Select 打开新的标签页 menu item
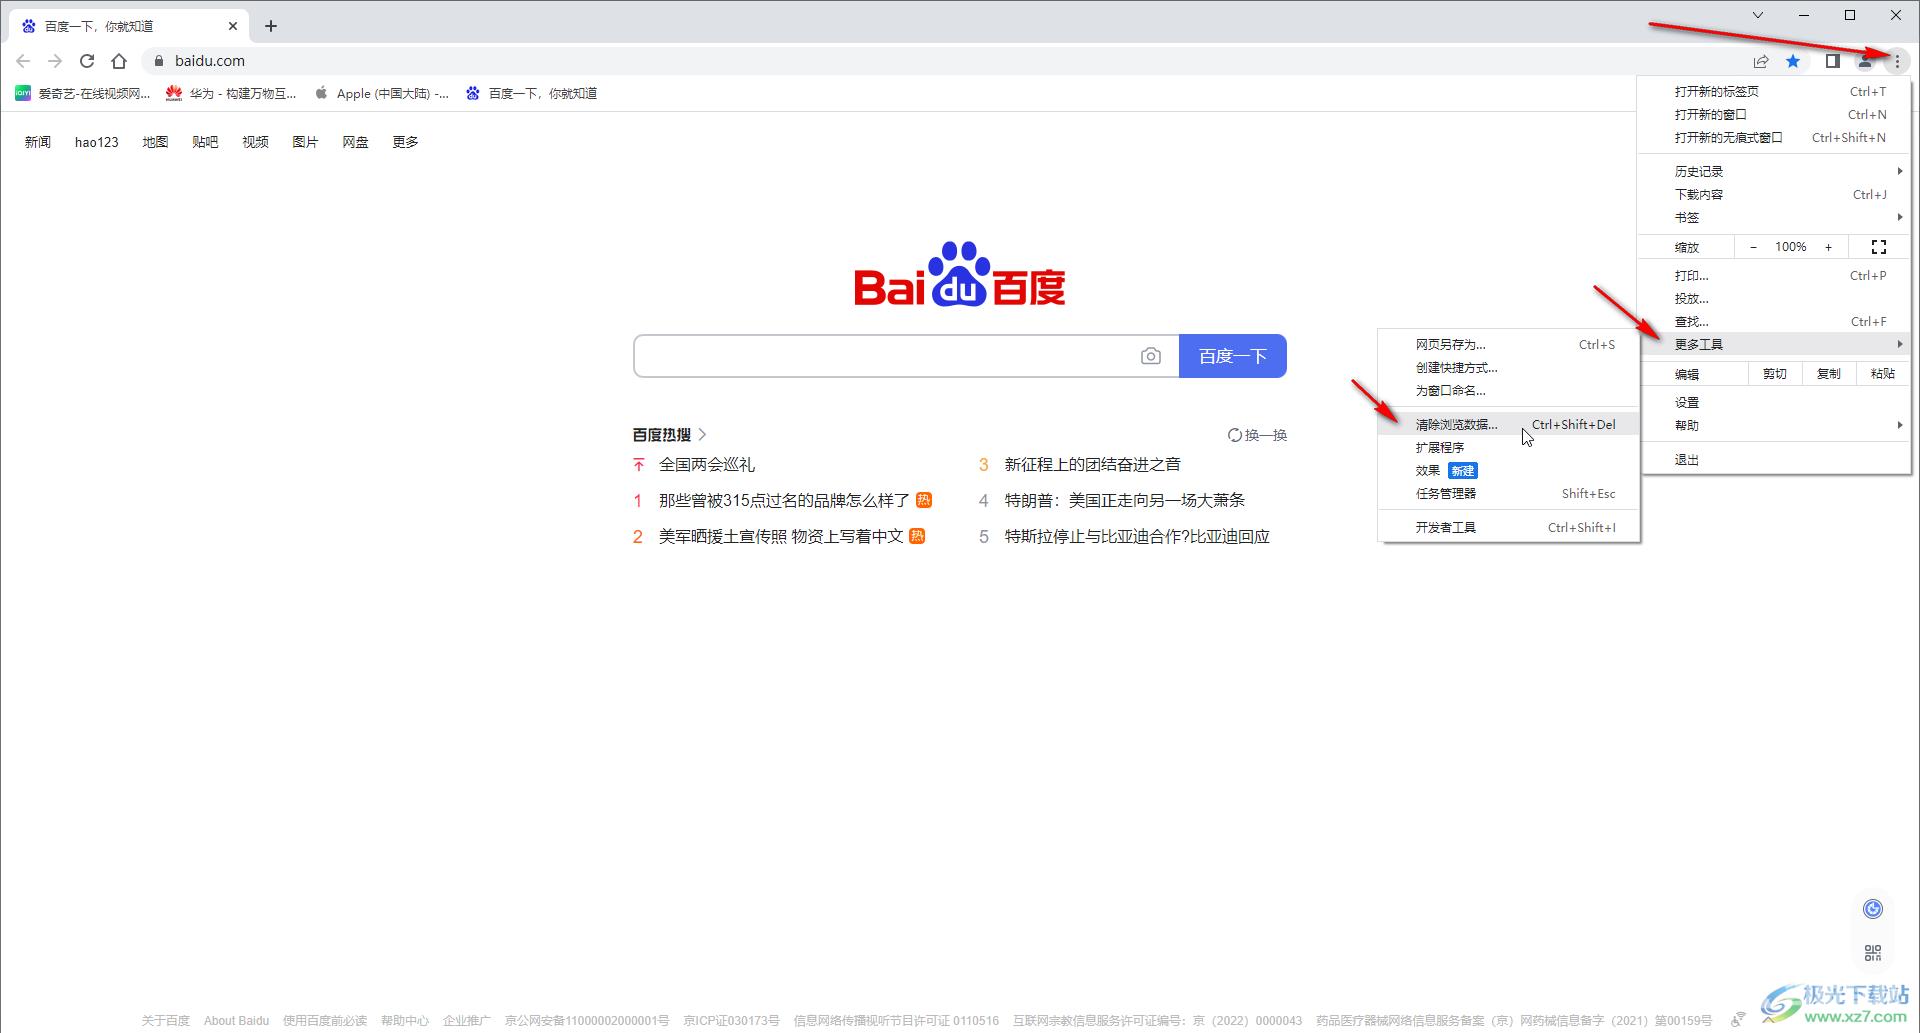 point(1775,91)
